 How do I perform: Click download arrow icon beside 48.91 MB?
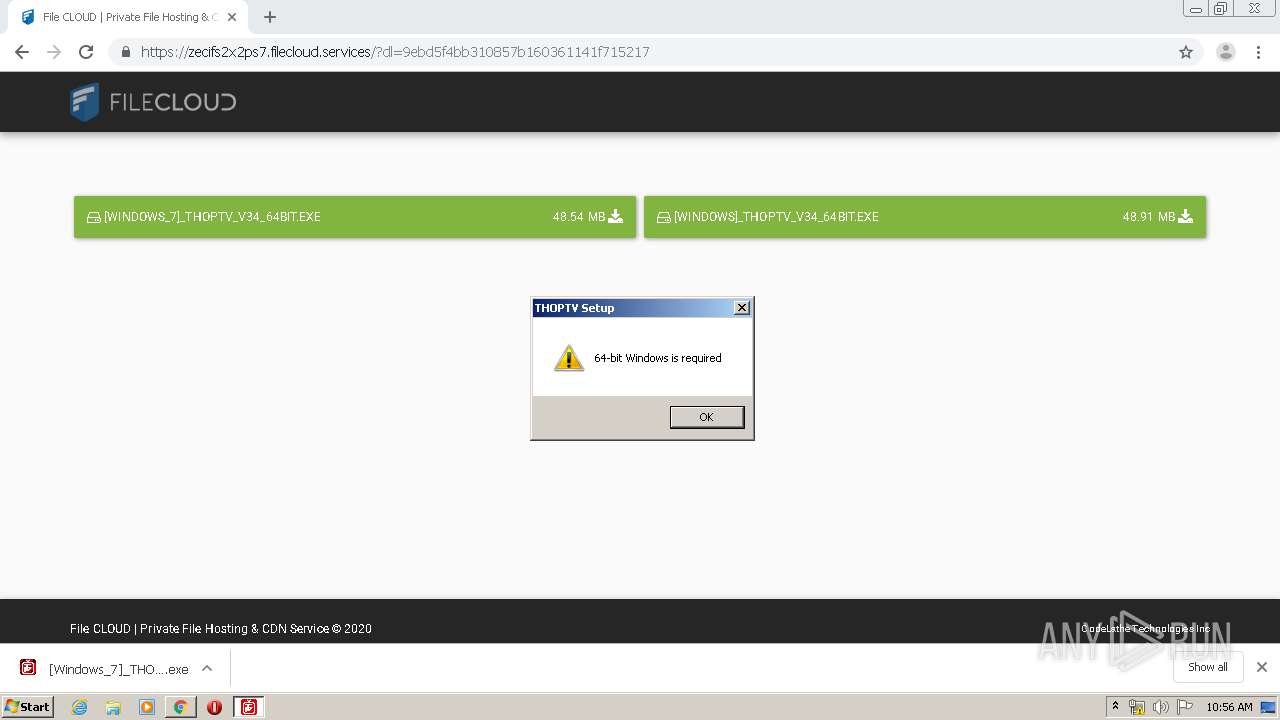[1186, 216]
